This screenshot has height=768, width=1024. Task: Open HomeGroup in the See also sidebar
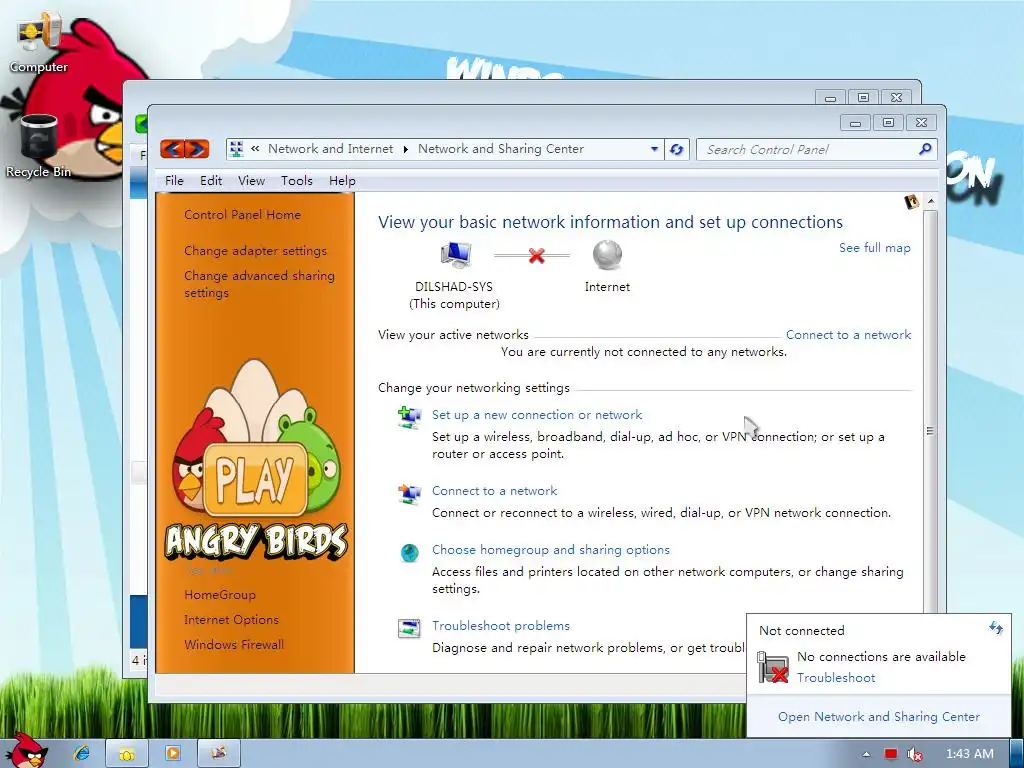(220, 595)
